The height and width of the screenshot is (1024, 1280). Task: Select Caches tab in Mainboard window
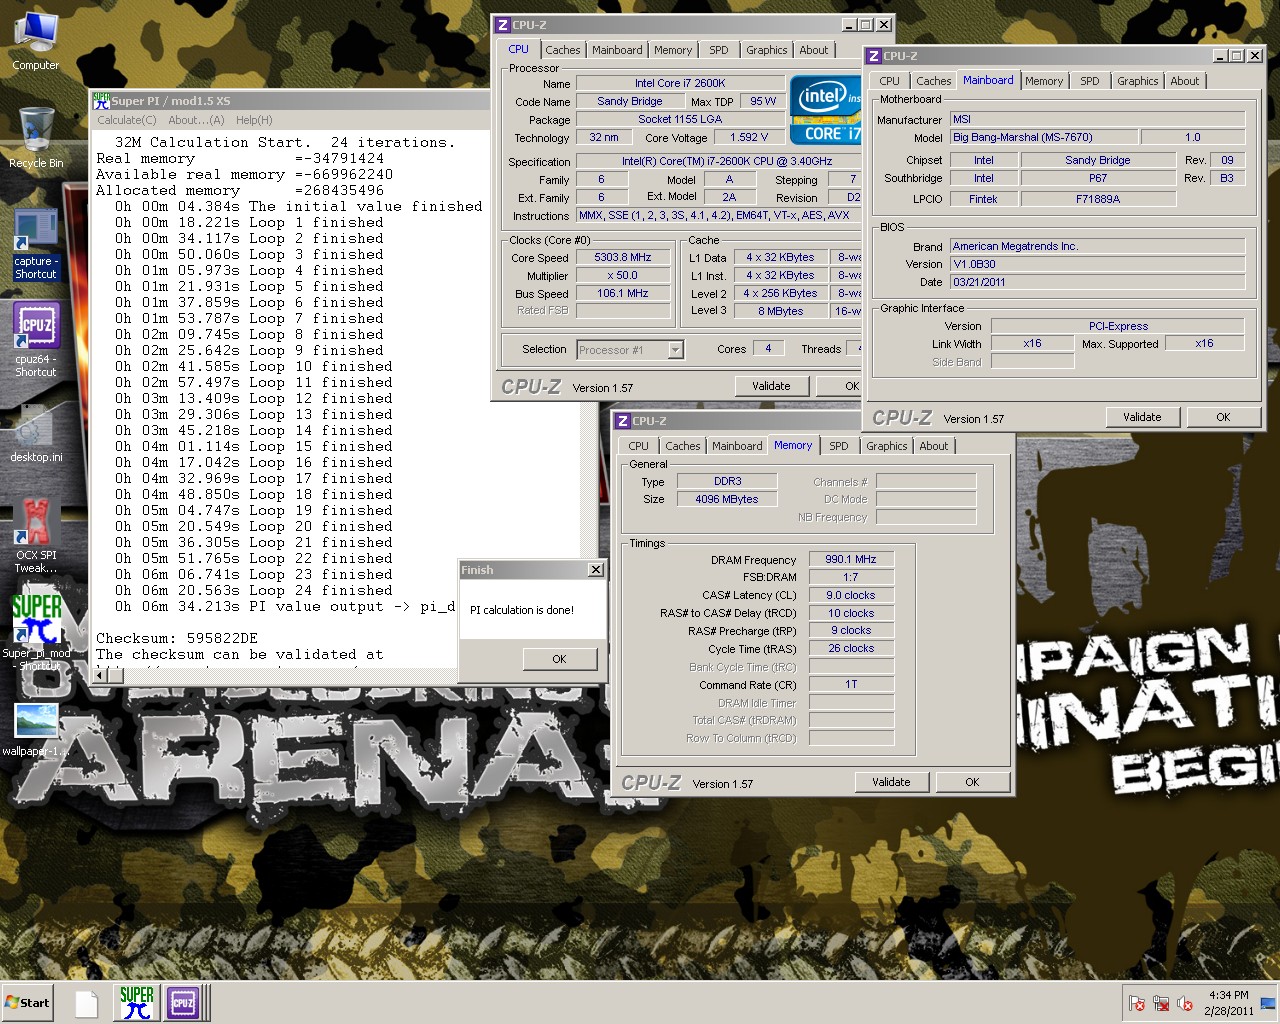click(934, 81)
